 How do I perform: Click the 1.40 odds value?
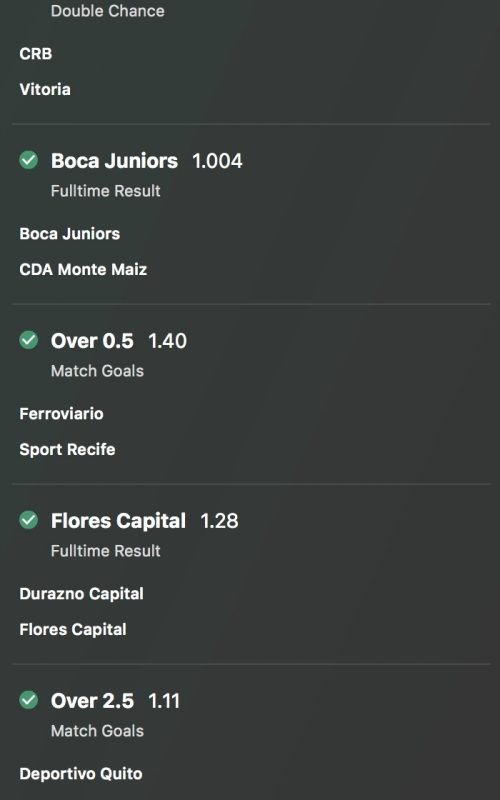pyautogui.click(x=168, y=341)
